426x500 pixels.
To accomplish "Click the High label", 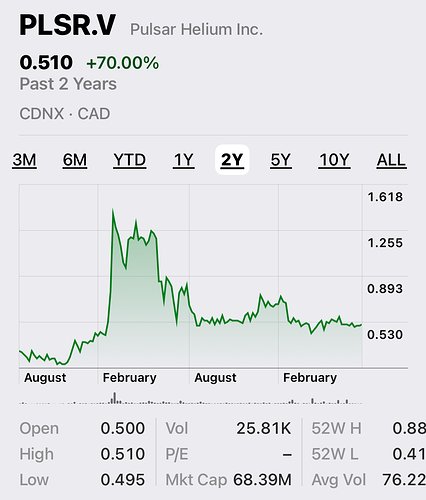I will [36, 454].
